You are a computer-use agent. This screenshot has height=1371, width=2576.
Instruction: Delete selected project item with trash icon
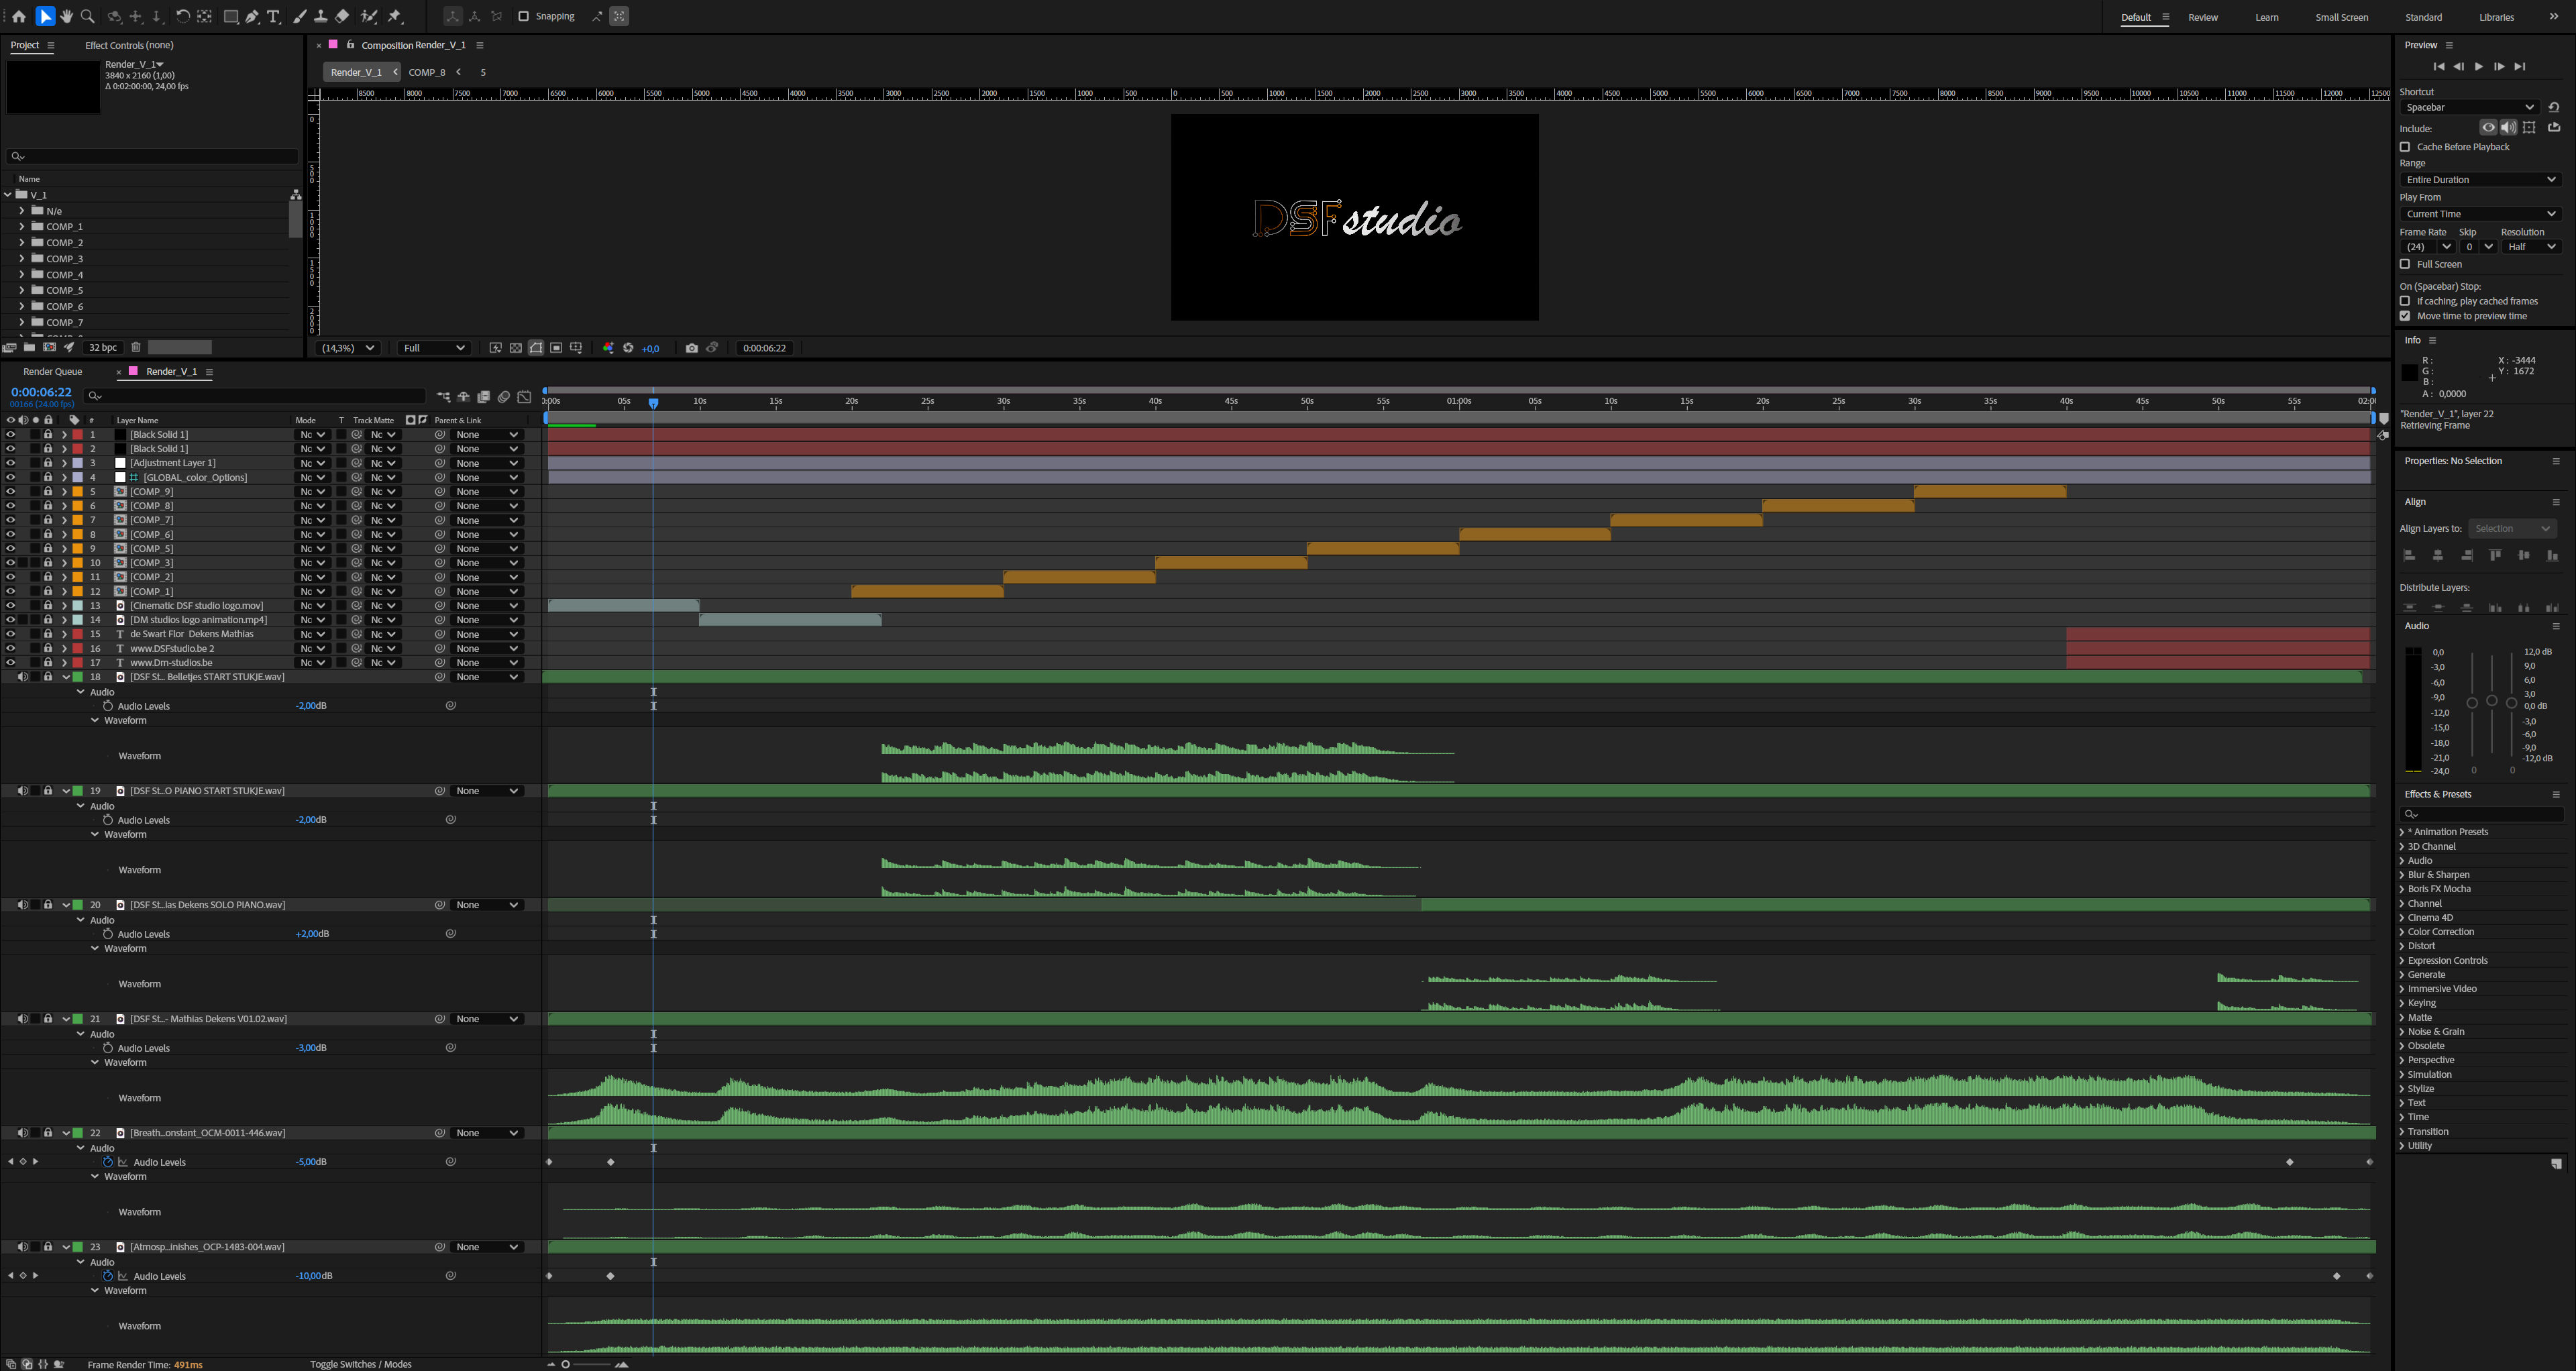coord(136,348)
